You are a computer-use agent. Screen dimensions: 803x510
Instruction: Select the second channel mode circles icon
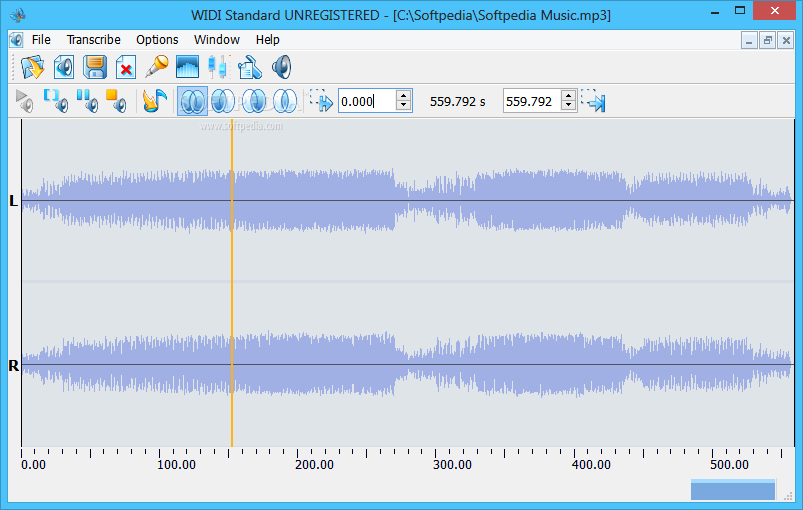(x=223, y=101)
